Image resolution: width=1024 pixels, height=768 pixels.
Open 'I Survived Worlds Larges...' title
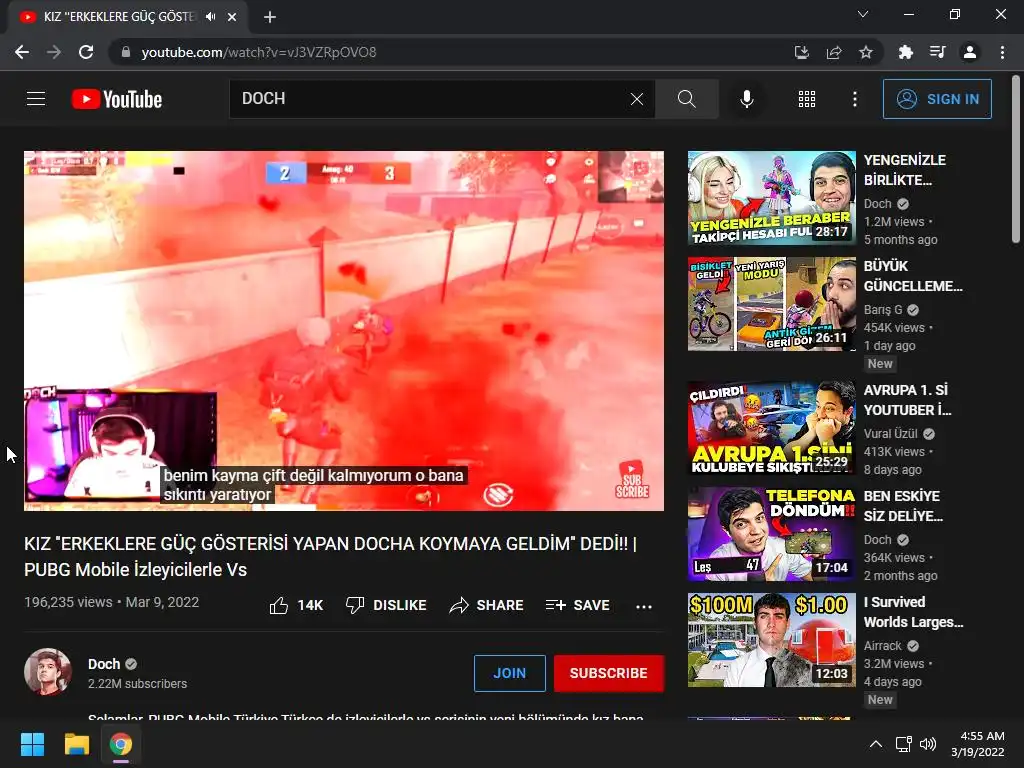pos(913,612)
